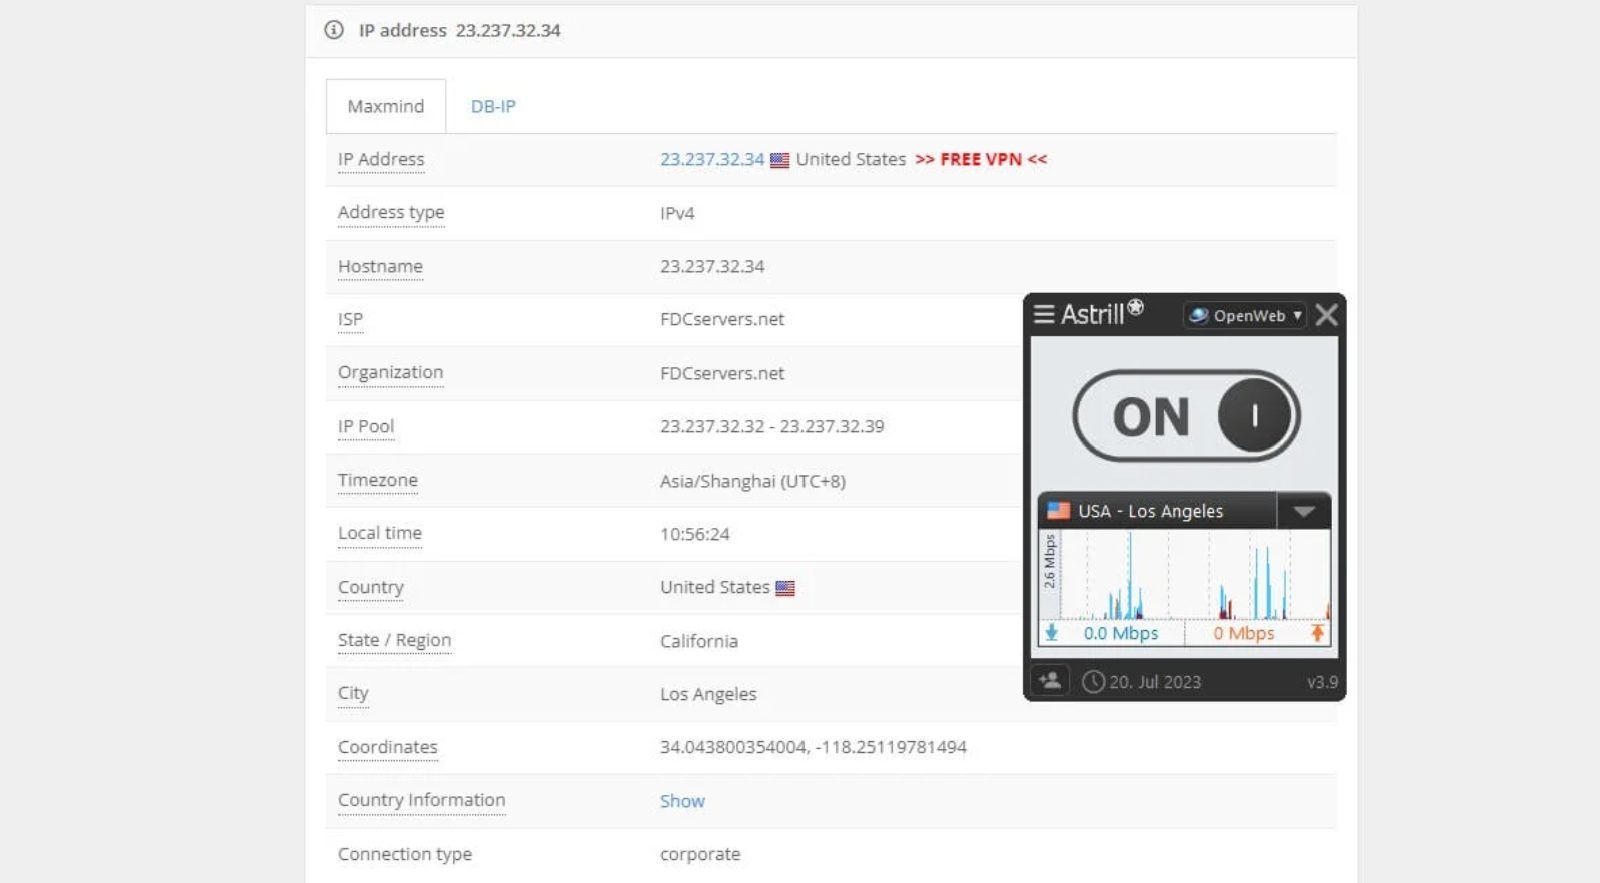This screenshot has height=883, width=1600.
Task: Select the Organization value FDCservers.net
Action: tap(722, 373)
